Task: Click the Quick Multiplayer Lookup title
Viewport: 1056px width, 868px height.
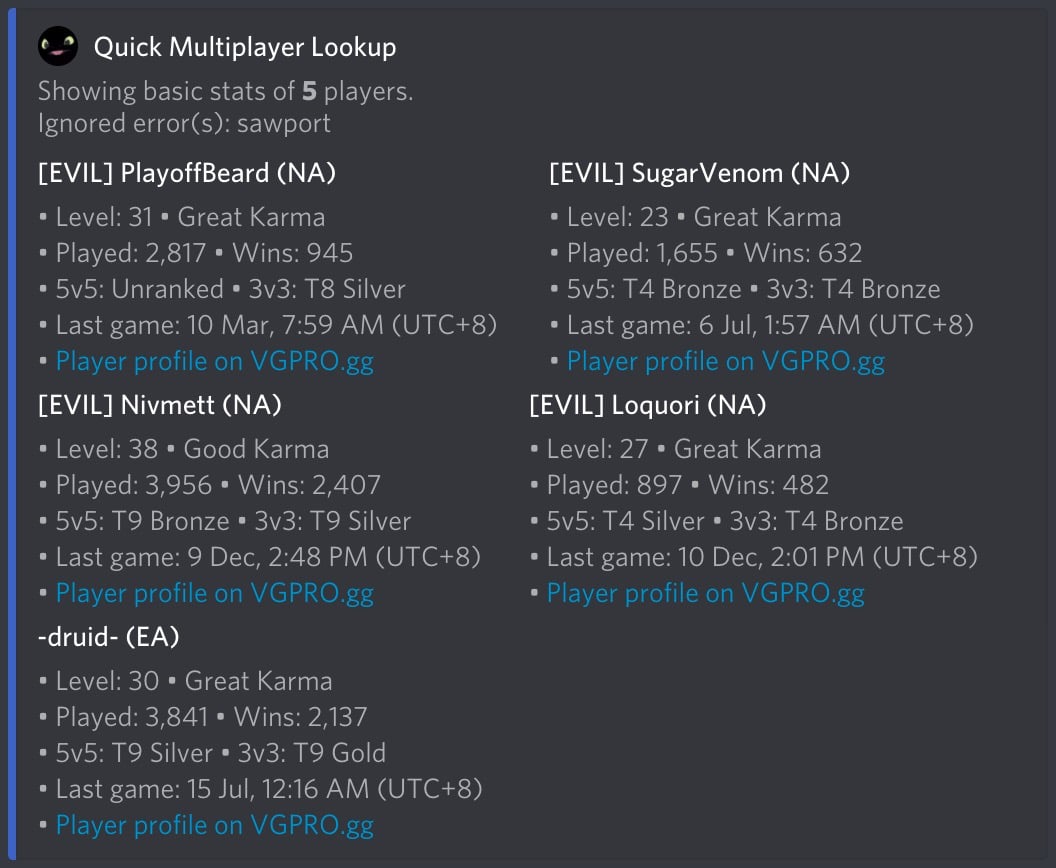Action: [x=244, y=46]
